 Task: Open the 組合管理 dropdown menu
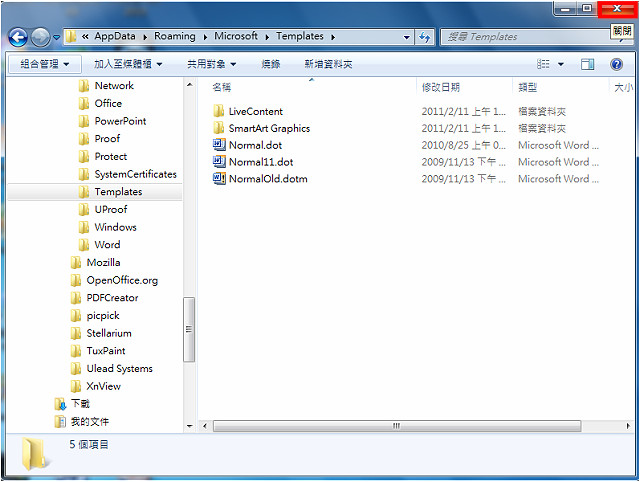(x=45, y=64)
